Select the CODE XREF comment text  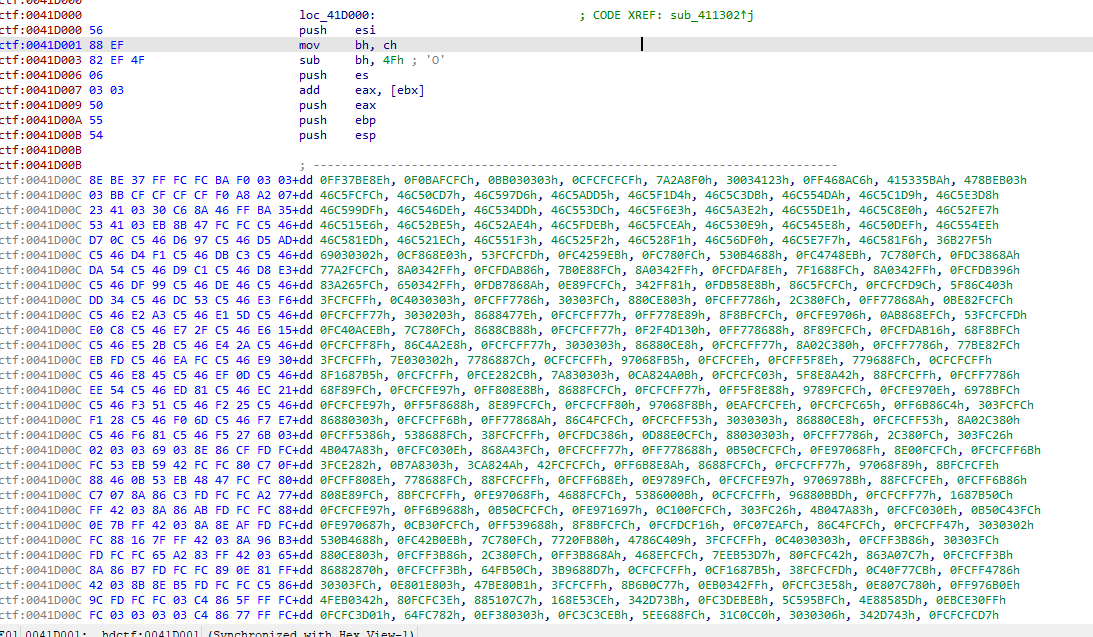620,16
